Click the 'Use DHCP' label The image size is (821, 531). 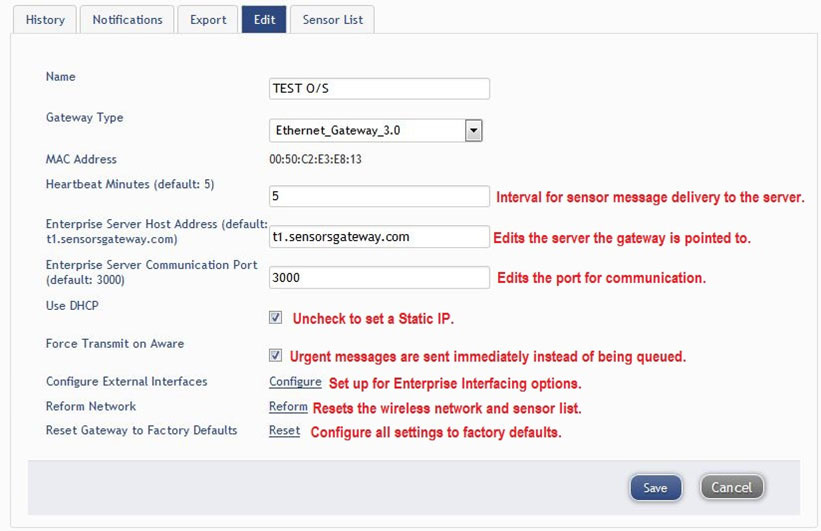(72, 305)
